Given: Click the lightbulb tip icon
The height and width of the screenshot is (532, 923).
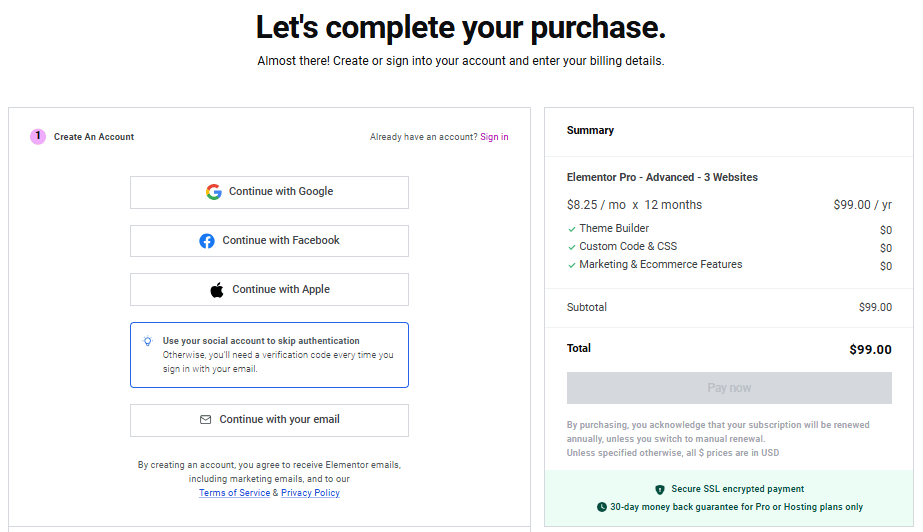Looking at the screenshot, I should point(148,341).
